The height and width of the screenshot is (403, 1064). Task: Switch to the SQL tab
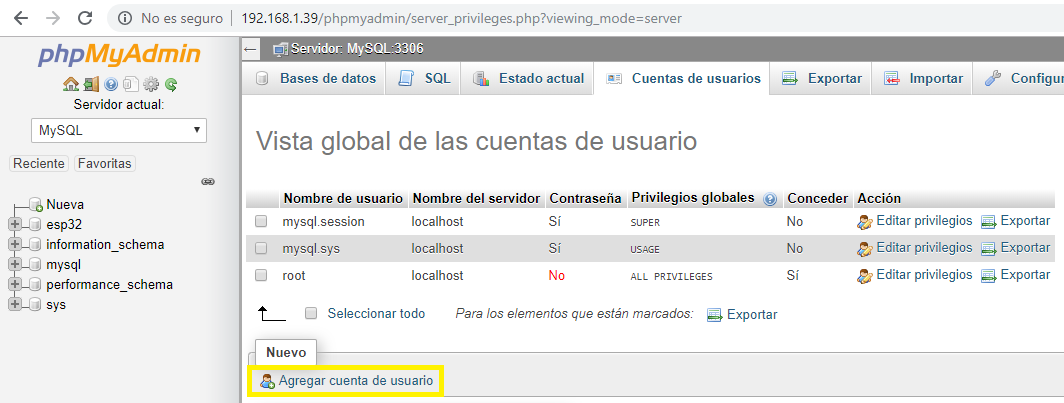pyautogui.click(x=423, y=79)
